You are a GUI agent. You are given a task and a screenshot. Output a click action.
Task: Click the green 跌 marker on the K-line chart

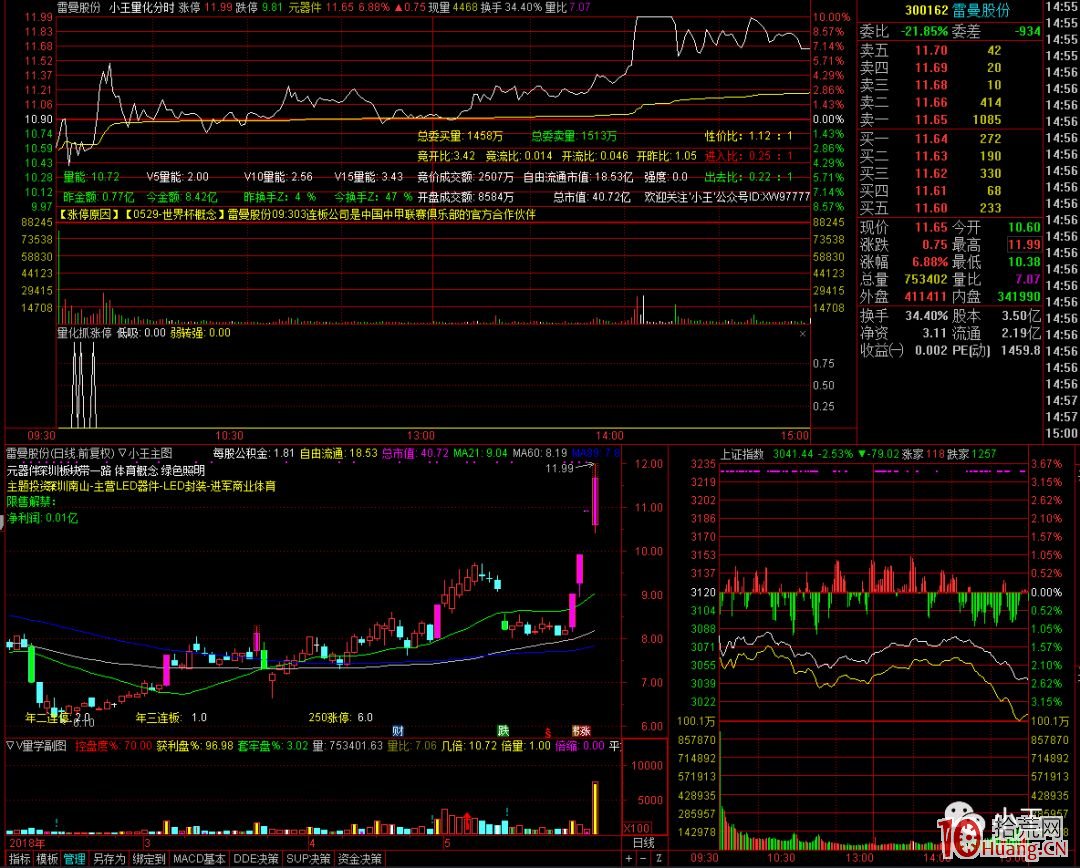point(503,730)
